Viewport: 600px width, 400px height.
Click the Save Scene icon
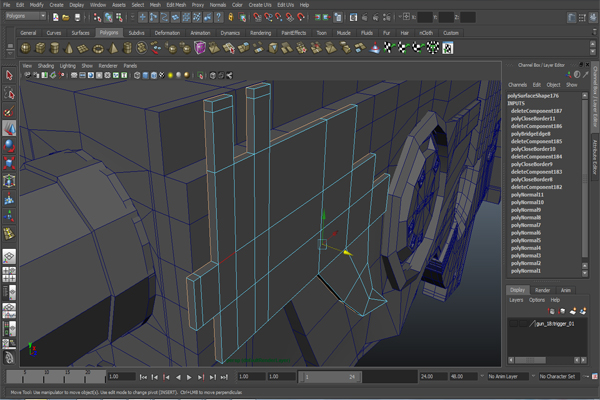coord(77,17)
